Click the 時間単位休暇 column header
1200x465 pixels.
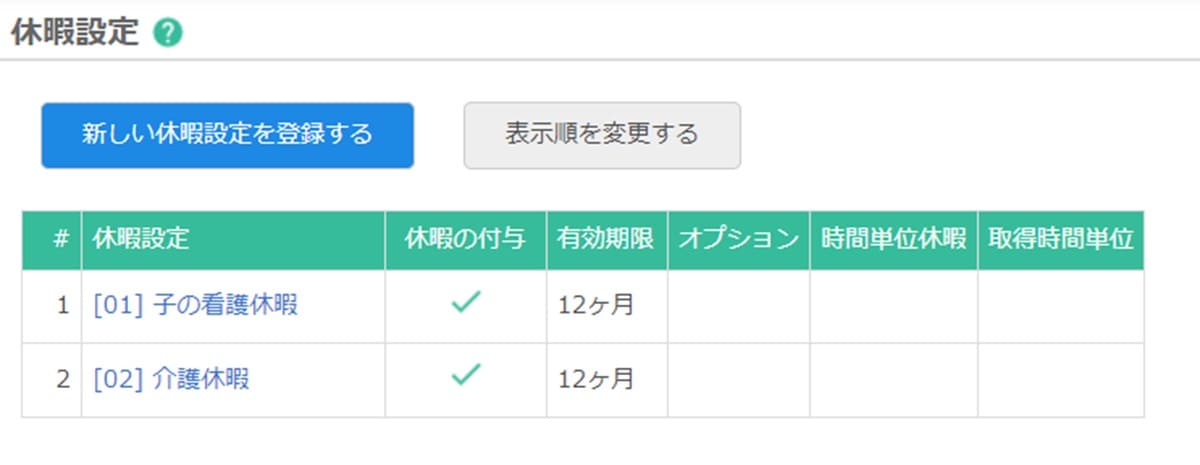894,240
